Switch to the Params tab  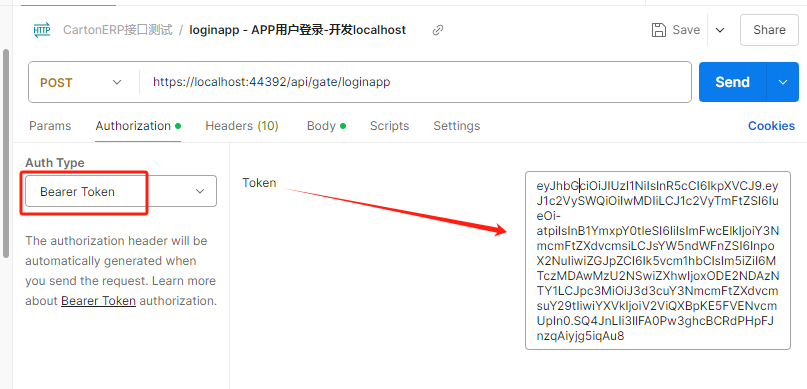coord(50,126)
